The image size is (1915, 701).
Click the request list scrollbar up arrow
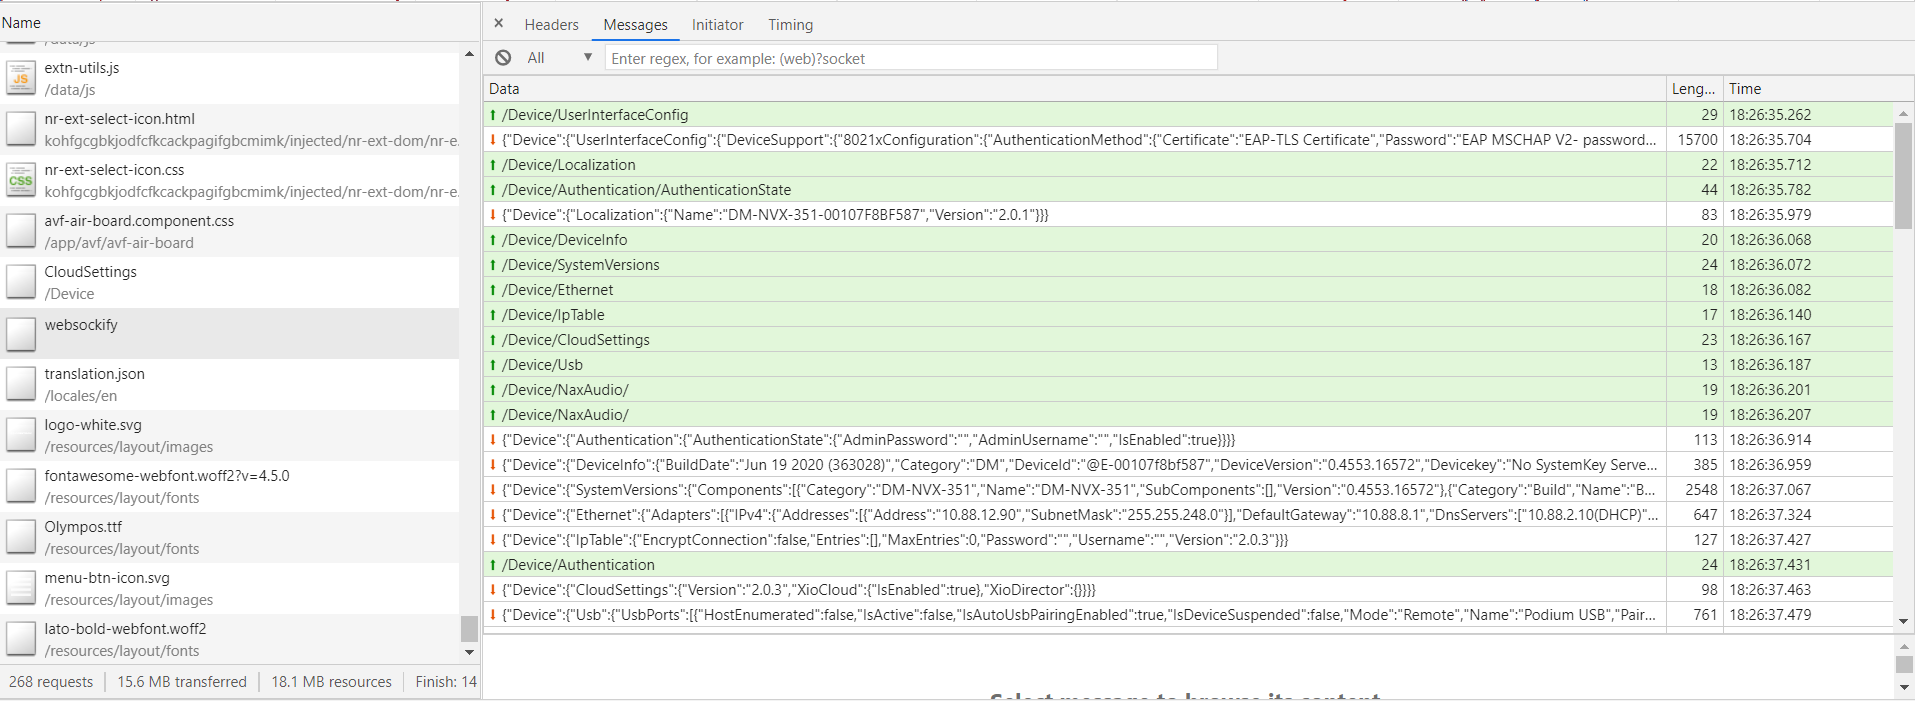pyautogui.click(x=469, y=54)
